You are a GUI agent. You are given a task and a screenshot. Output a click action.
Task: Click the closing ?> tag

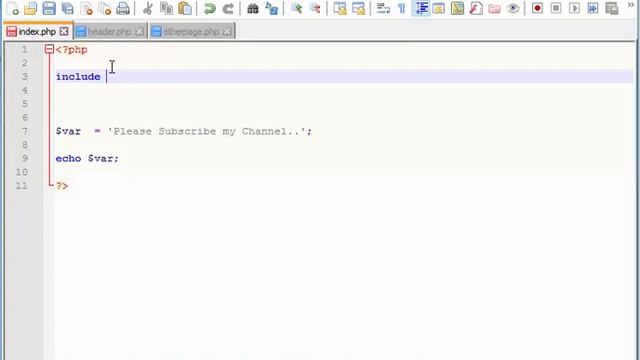point(62,186)
